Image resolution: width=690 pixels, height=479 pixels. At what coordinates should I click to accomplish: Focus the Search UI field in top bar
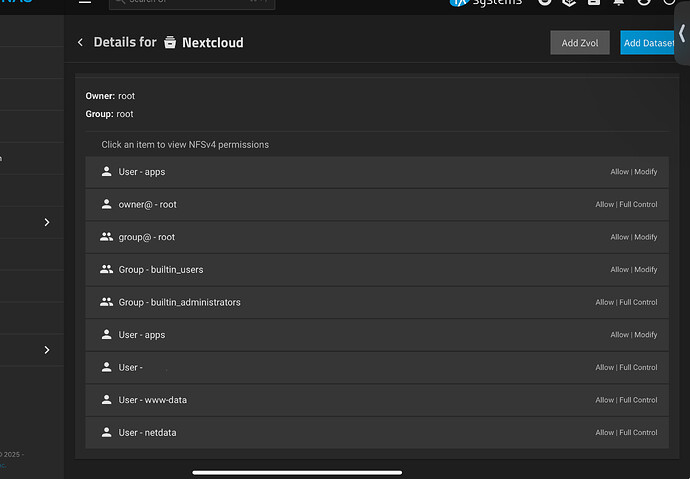(x=192, y=4)
